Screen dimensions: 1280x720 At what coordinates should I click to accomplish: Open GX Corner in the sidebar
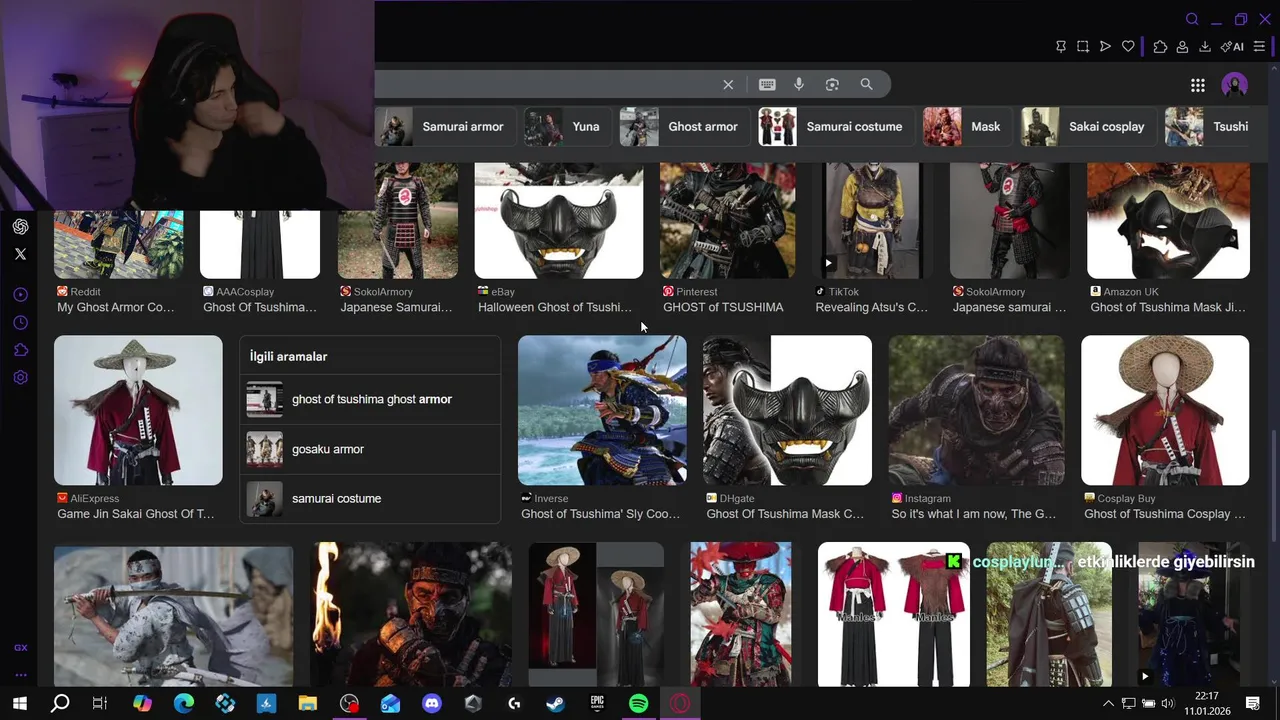click(x=20, y=648)
